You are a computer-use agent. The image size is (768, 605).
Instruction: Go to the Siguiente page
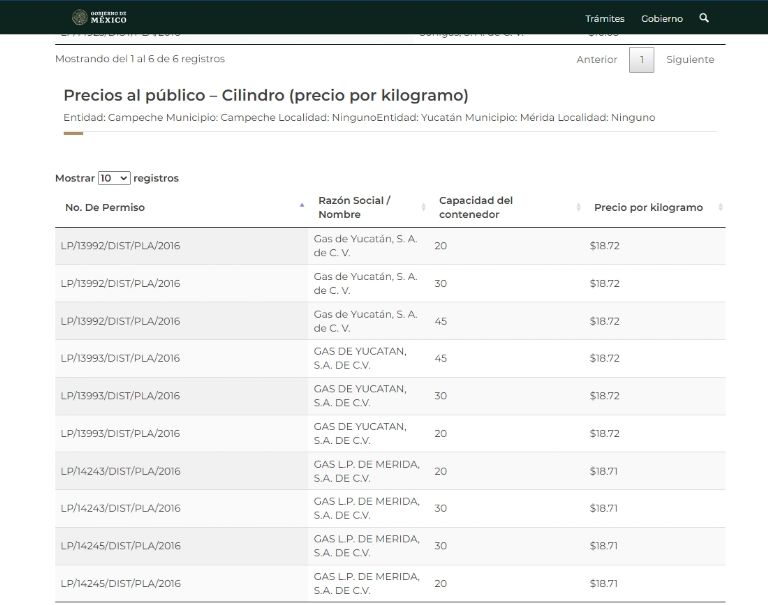pyautogui.click(x=690, y=59)
